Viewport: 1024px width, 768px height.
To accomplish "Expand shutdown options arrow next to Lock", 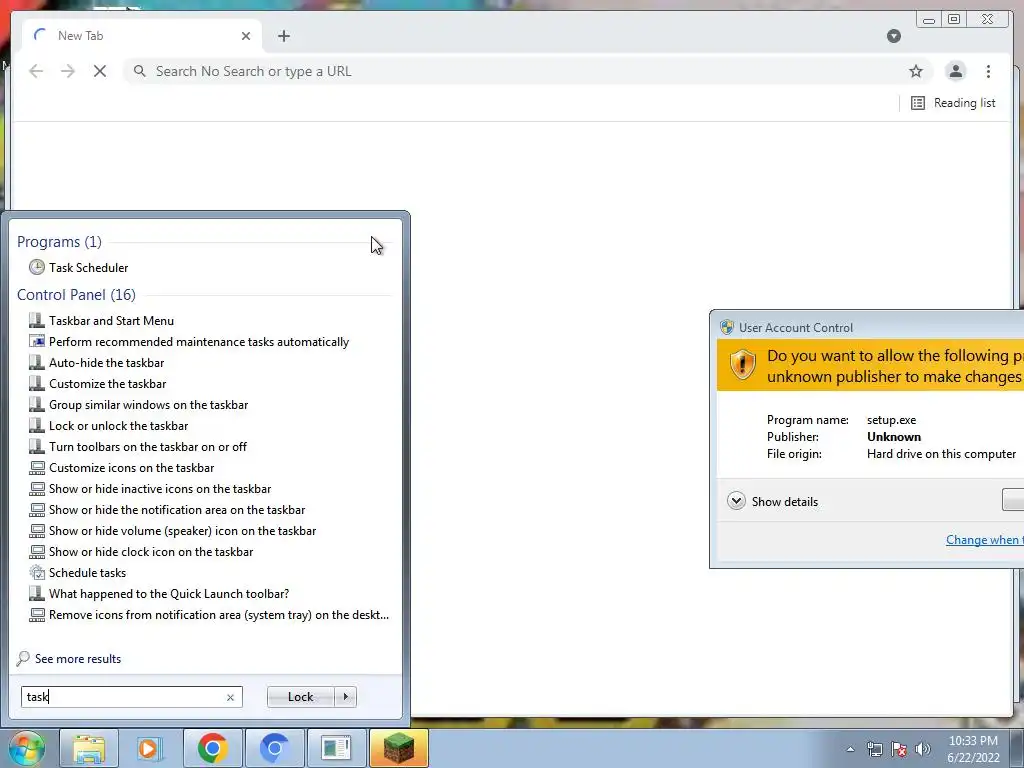I will (345, 697).
